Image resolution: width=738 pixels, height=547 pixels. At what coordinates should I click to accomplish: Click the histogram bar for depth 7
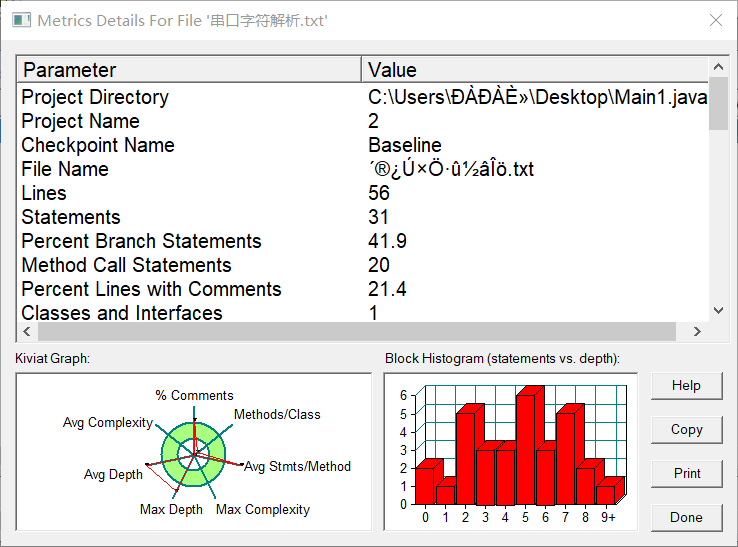[565, 459]
